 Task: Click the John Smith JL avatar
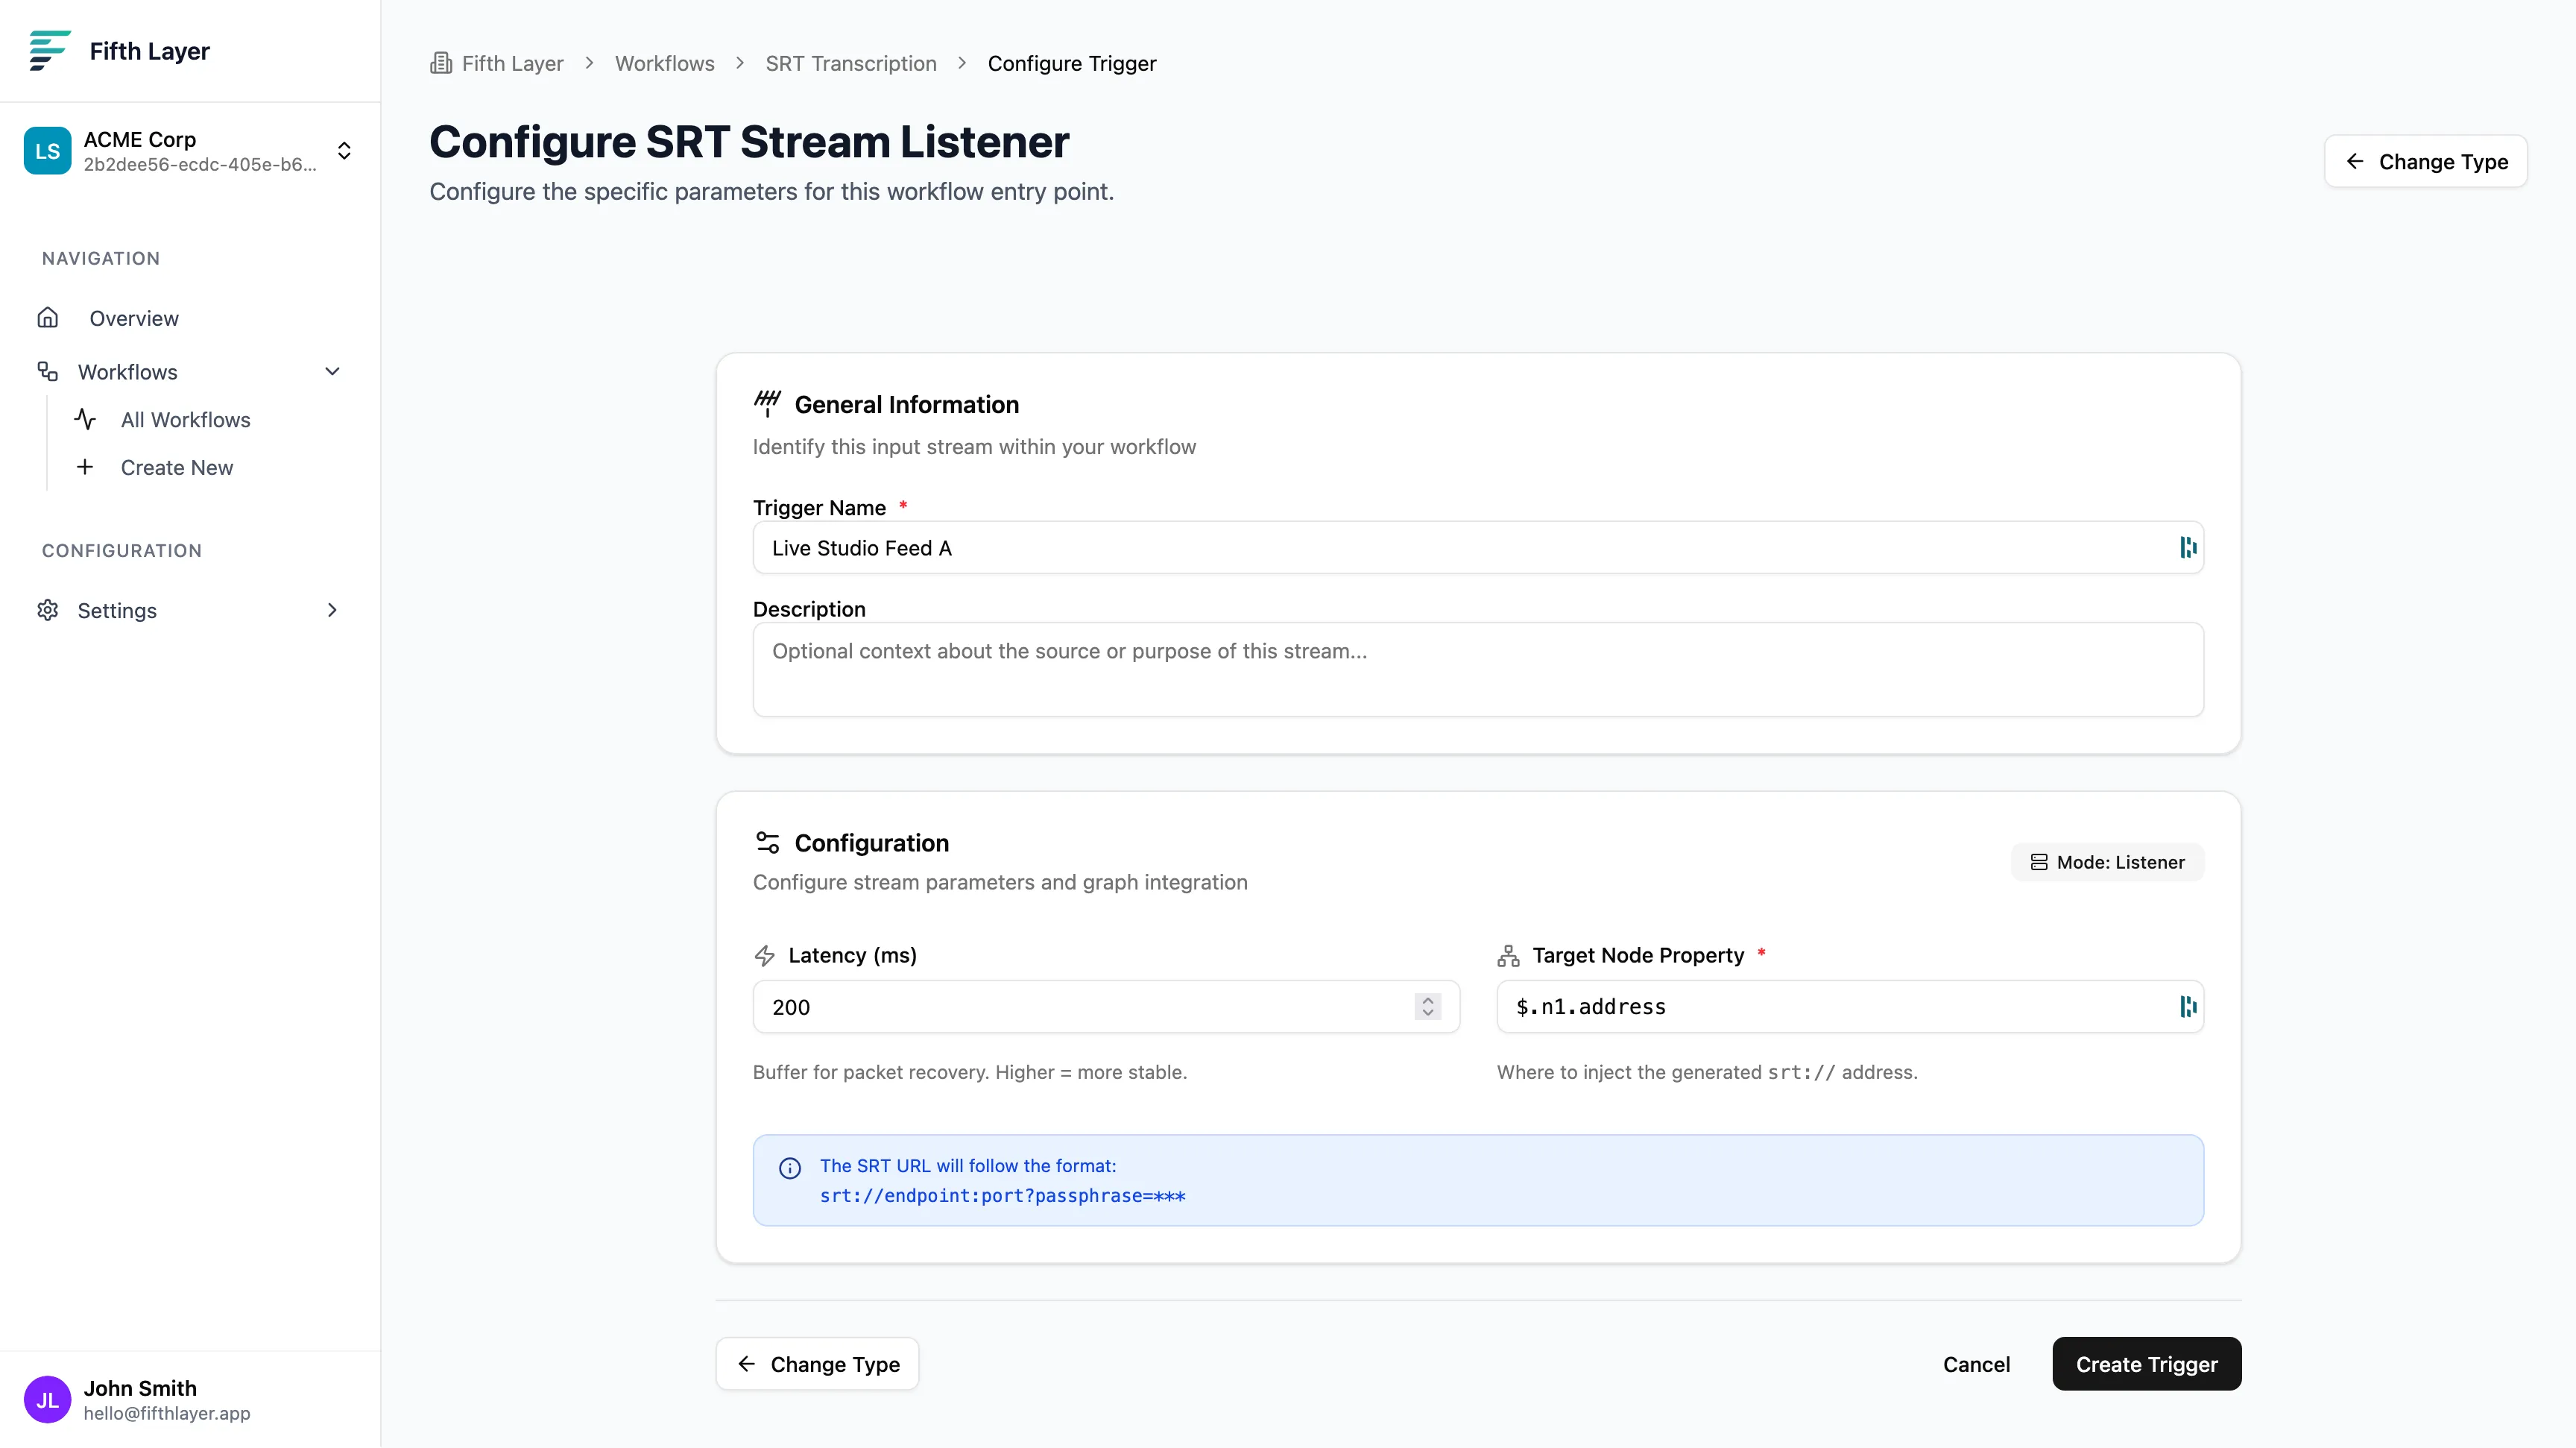coord(47,1399)
